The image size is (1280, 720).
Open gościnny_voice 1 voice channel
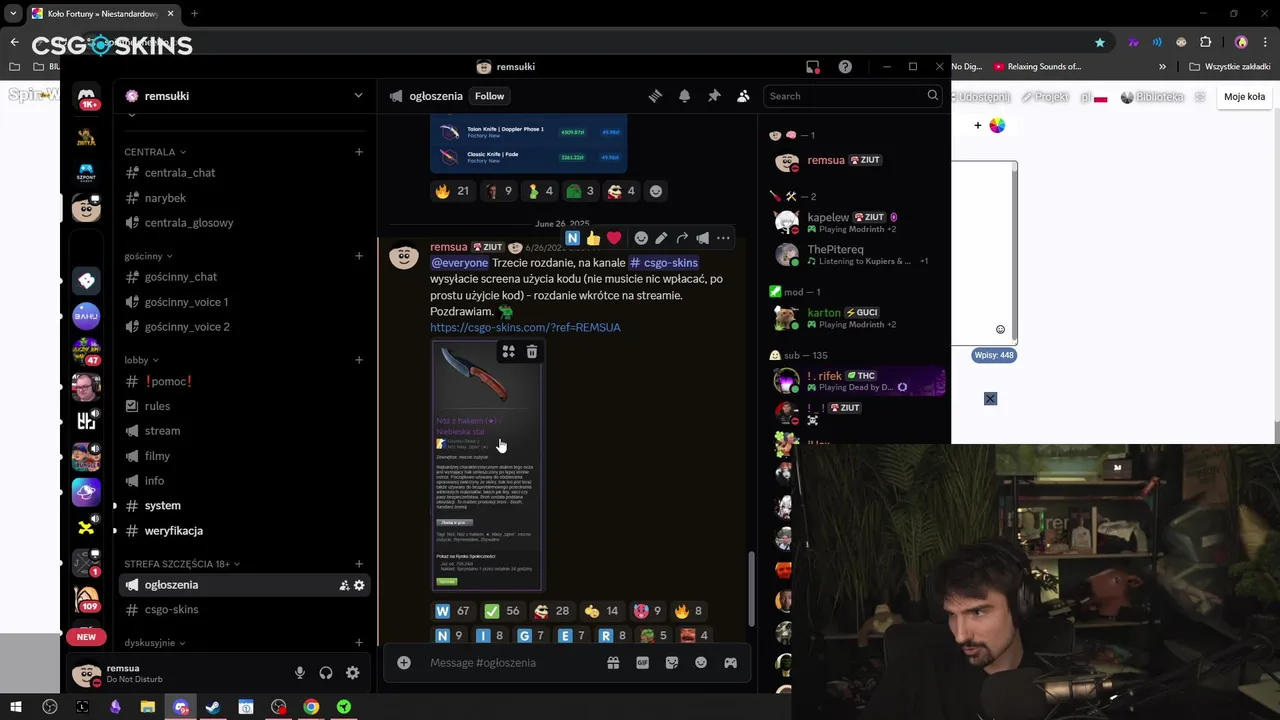244,302
